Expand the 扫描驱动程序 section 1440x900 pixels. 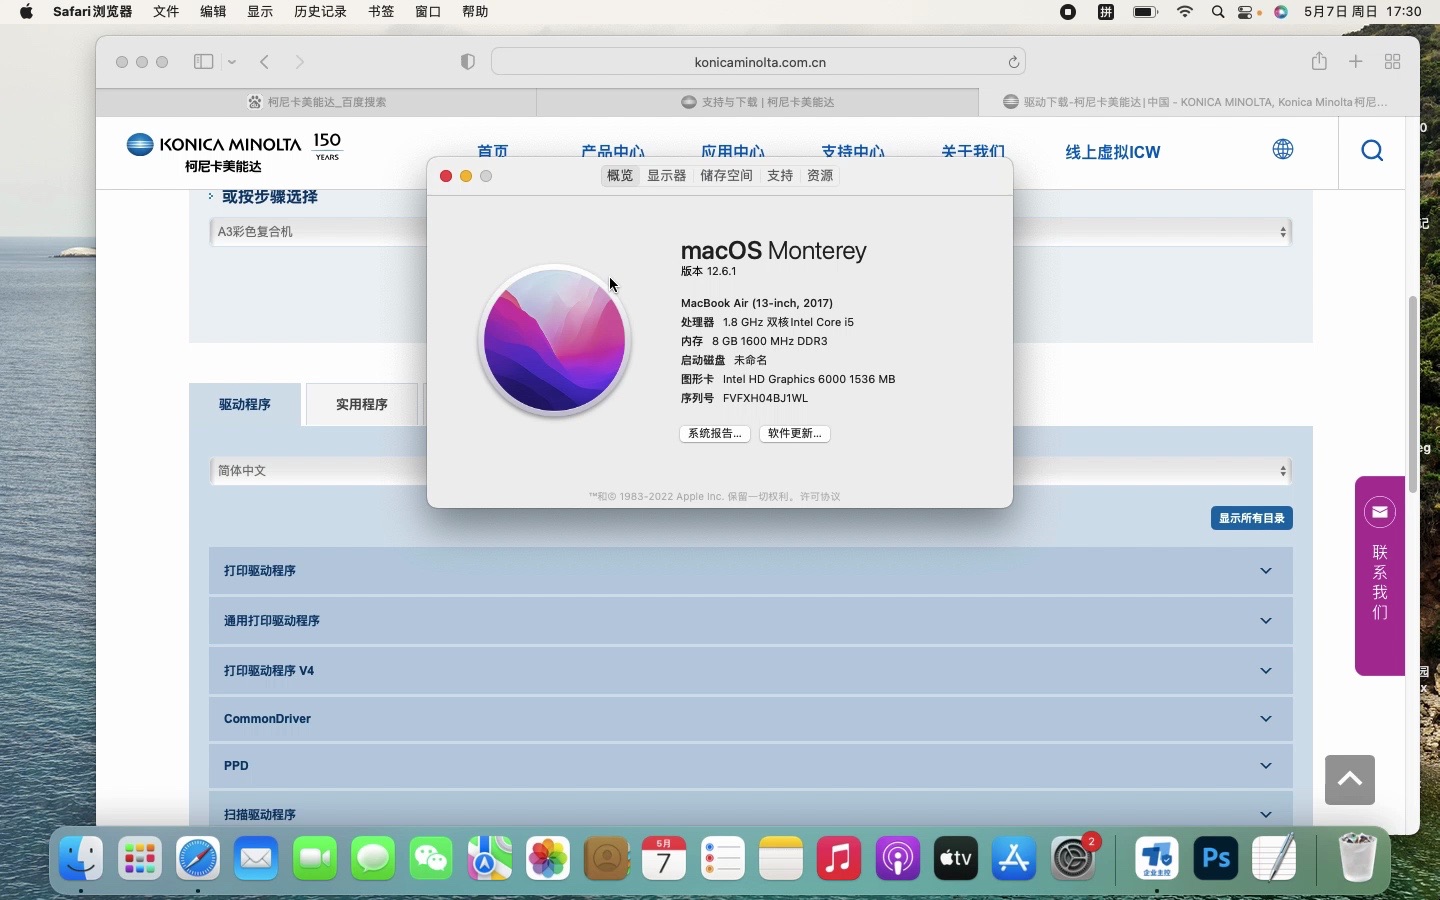click(x=750, y=812)
